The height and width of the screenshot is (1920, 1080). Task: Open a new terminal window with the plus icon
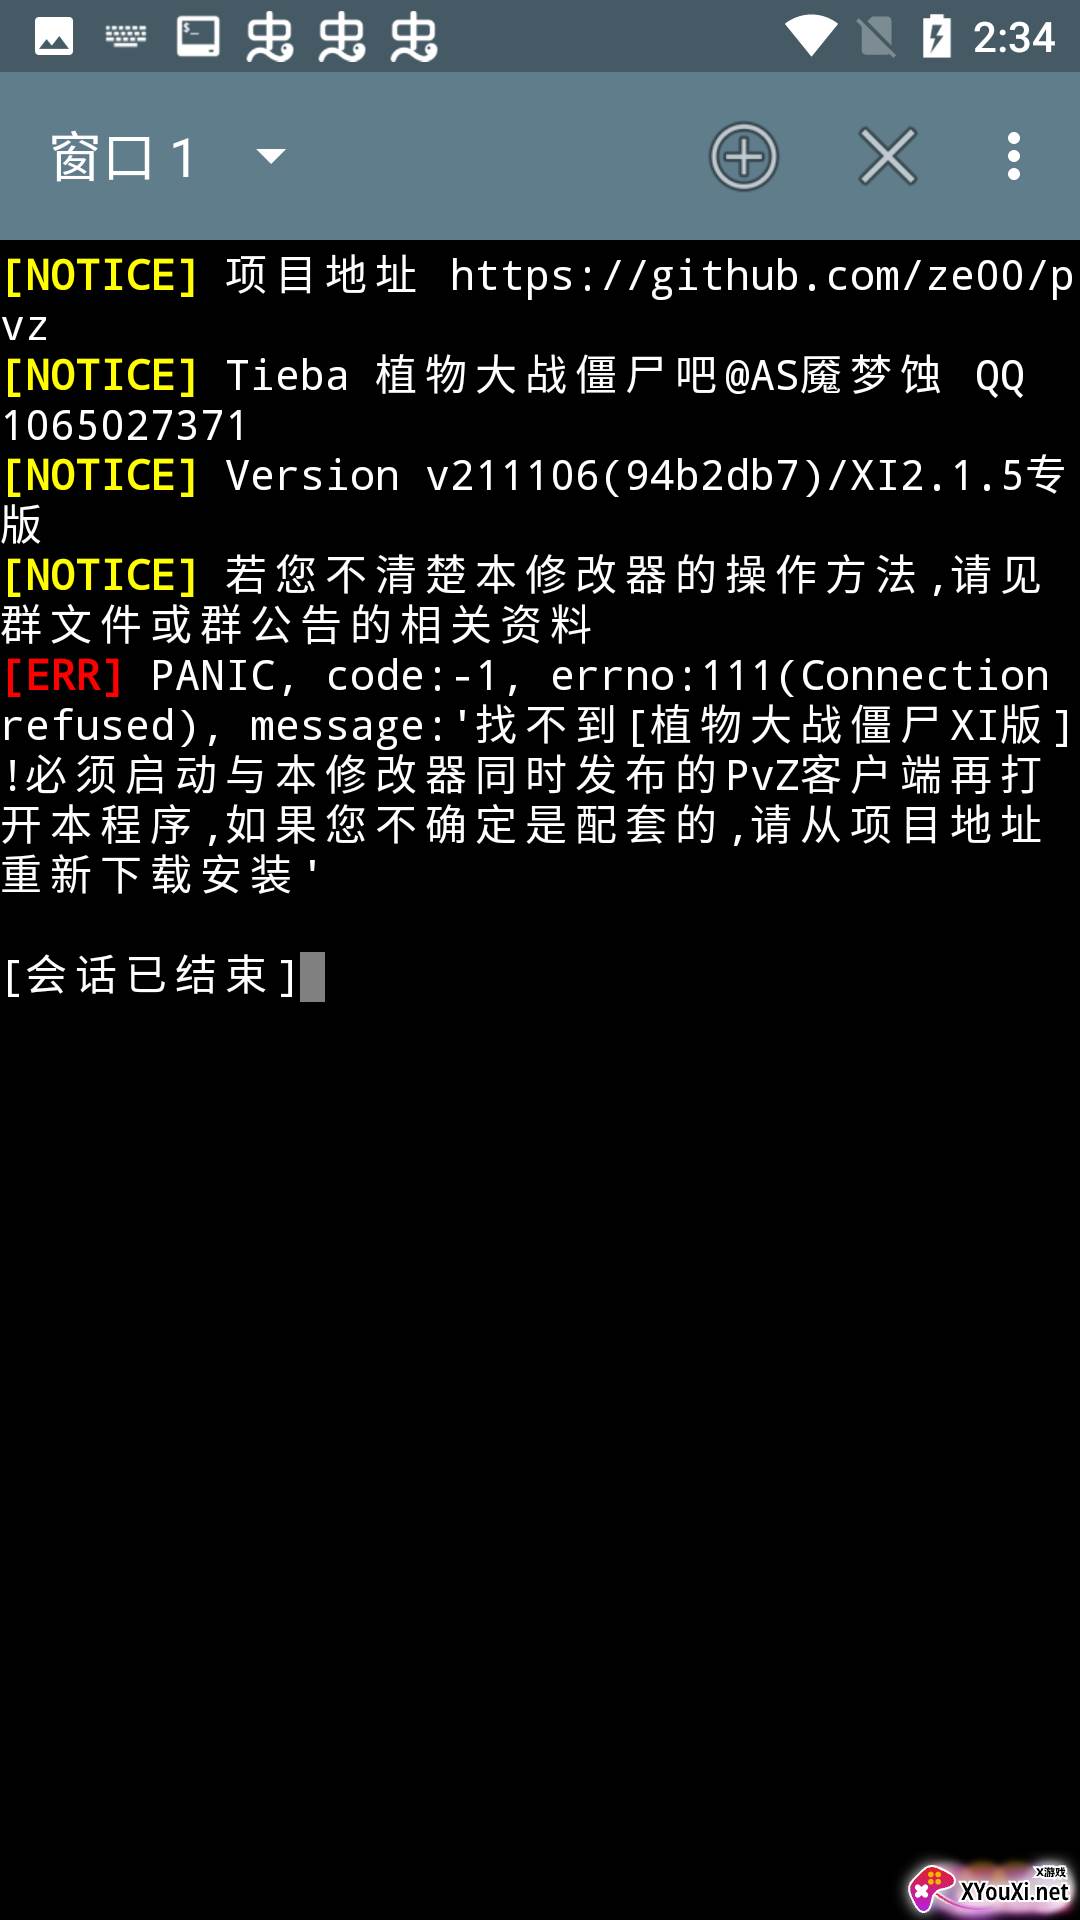tap(743, 157)
